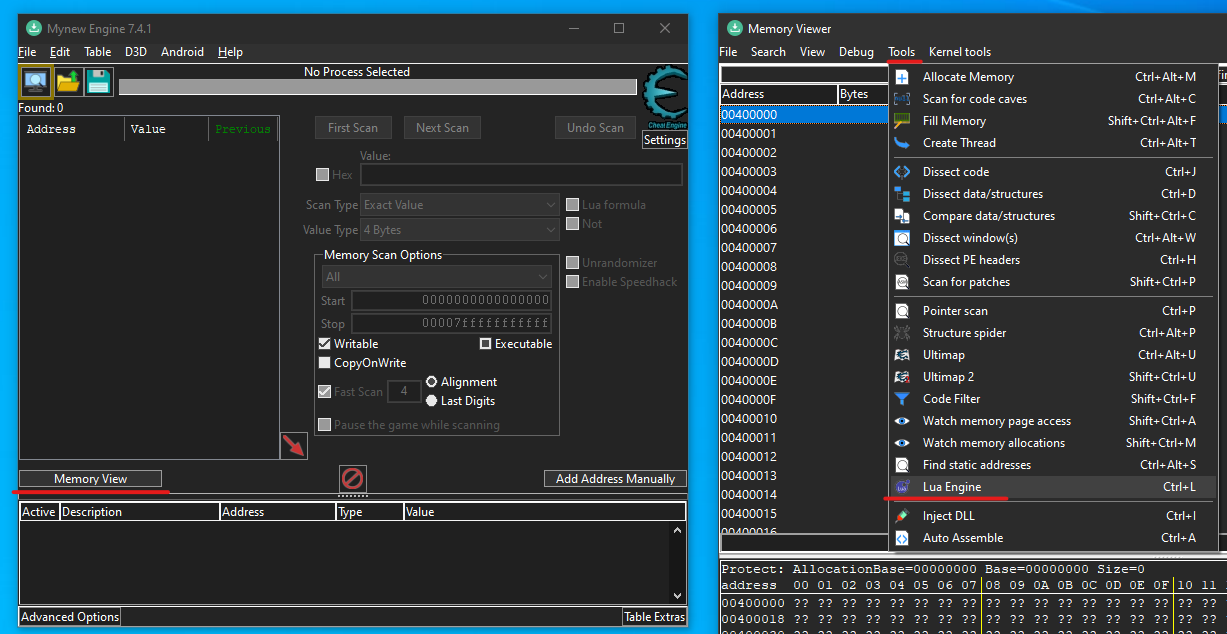
Task: Uncheck the Writable checkbox
Action: point(324,344)
